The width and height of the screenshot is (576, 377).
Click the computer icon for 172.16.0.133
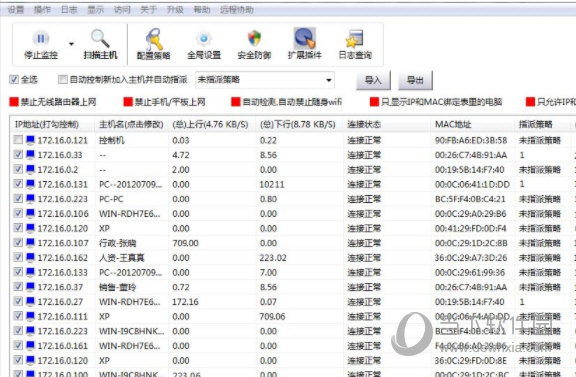click(x=30, y=272)
